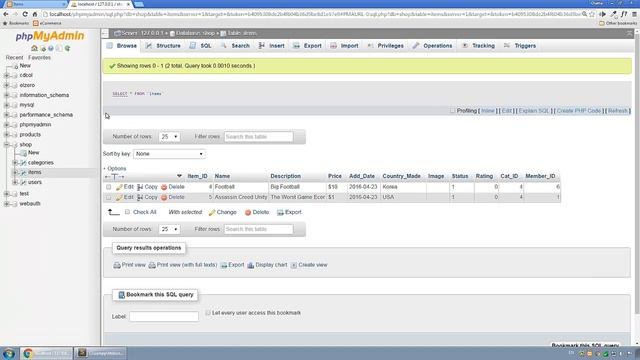Click the bookmark Label input field
This screenshot has width=640, height=360.
coord(164,316)
